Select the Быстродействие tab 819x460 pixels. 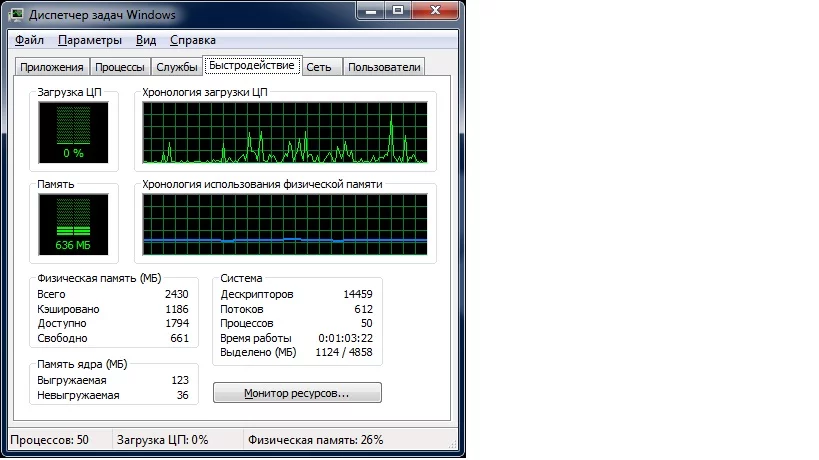coord(252,66)
